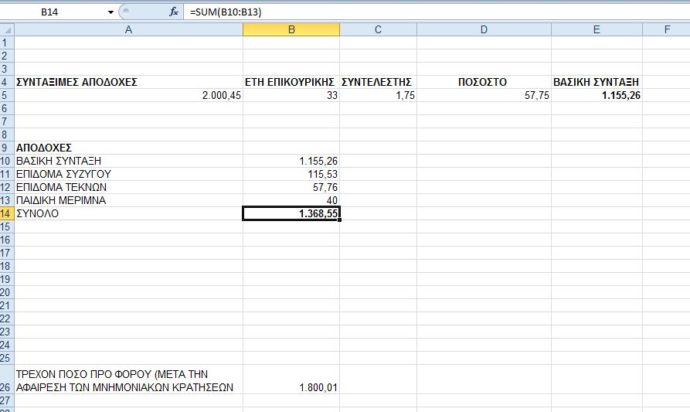Image resolution: width=690 pixels, height=412 pixels.
Task: Click the Insert Function fx icon
Action: click(x=174, y=12)
